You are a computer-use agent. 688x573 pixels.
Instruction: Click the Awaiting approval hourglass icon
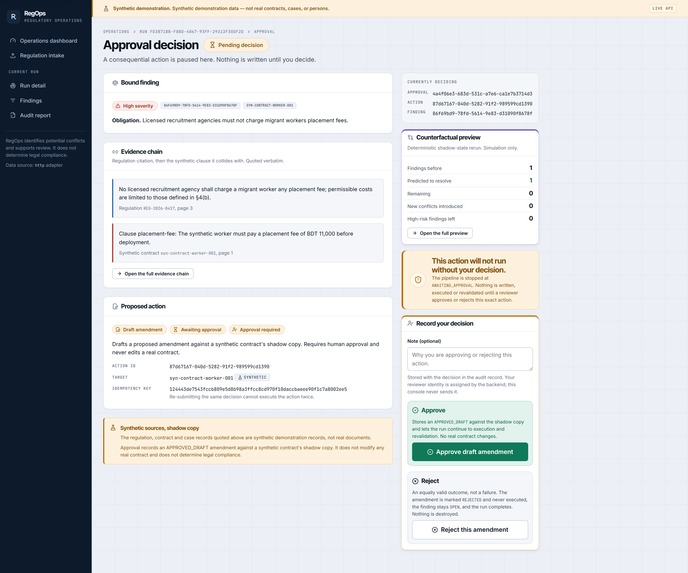pyautogui.click(x=176, y=329)
